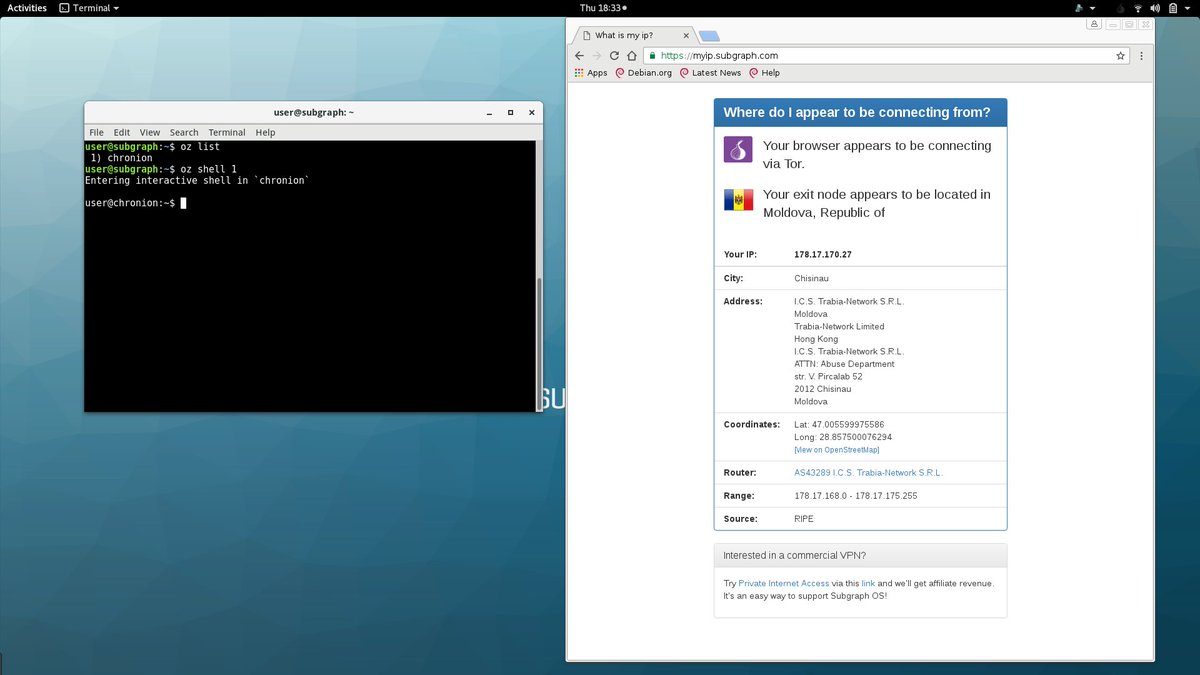This screenshot has width=1200, height=675.
Task: Click the RIPE source value
Action: click(804, 519)
